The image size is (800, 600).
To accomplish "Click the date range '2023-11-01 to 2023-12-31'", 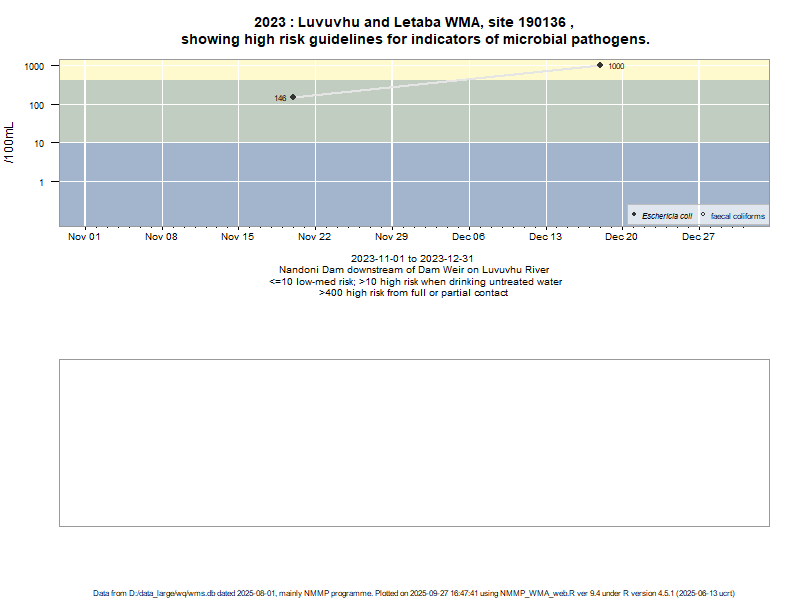I will pos(413,259).
